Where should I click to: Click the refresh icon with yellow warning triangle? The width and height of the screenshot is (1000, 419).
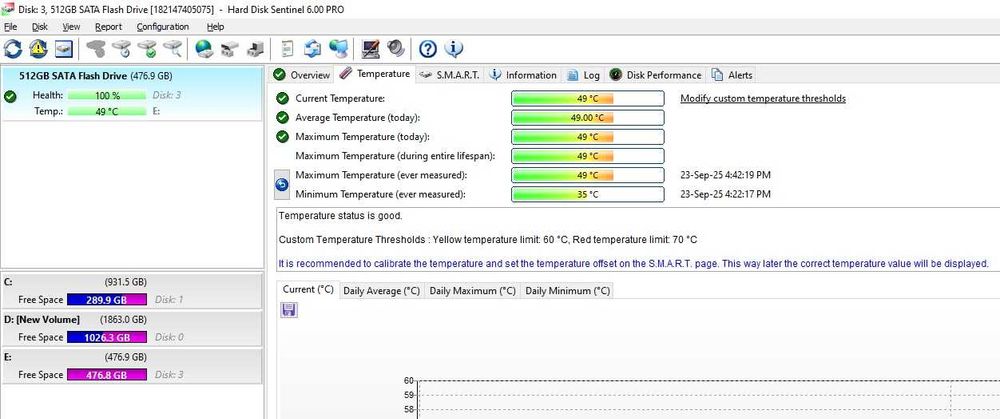38,48
